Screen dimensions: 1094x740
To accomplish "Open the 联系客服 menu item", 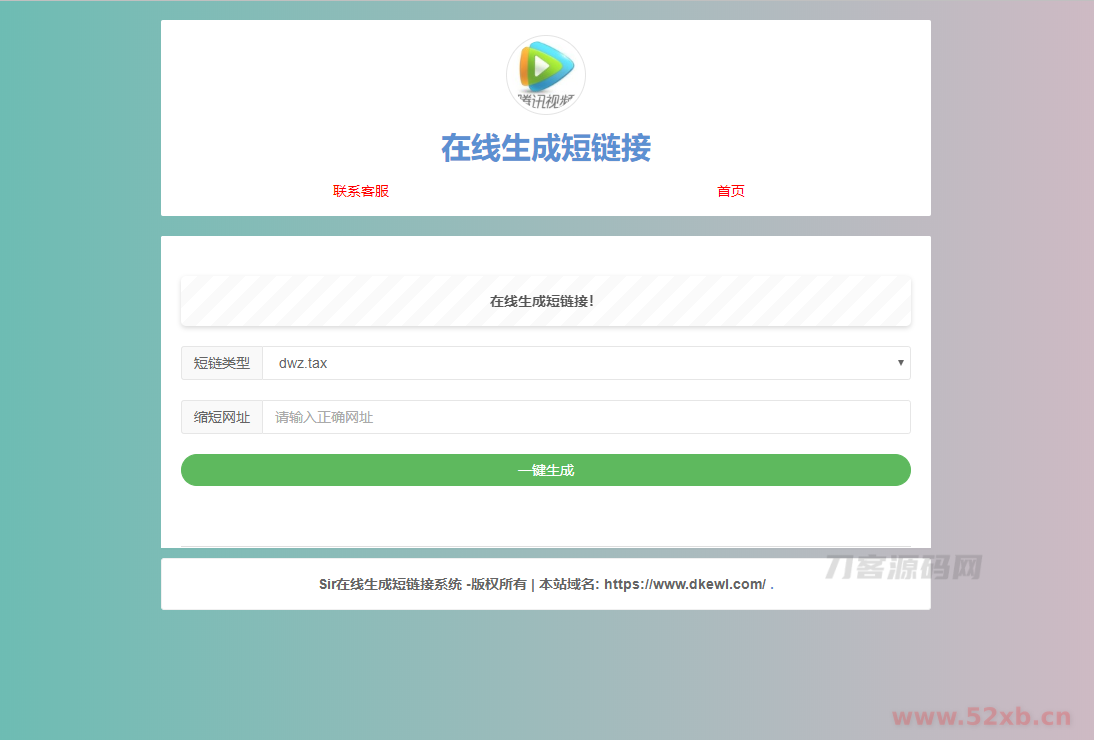I will 360,190.
